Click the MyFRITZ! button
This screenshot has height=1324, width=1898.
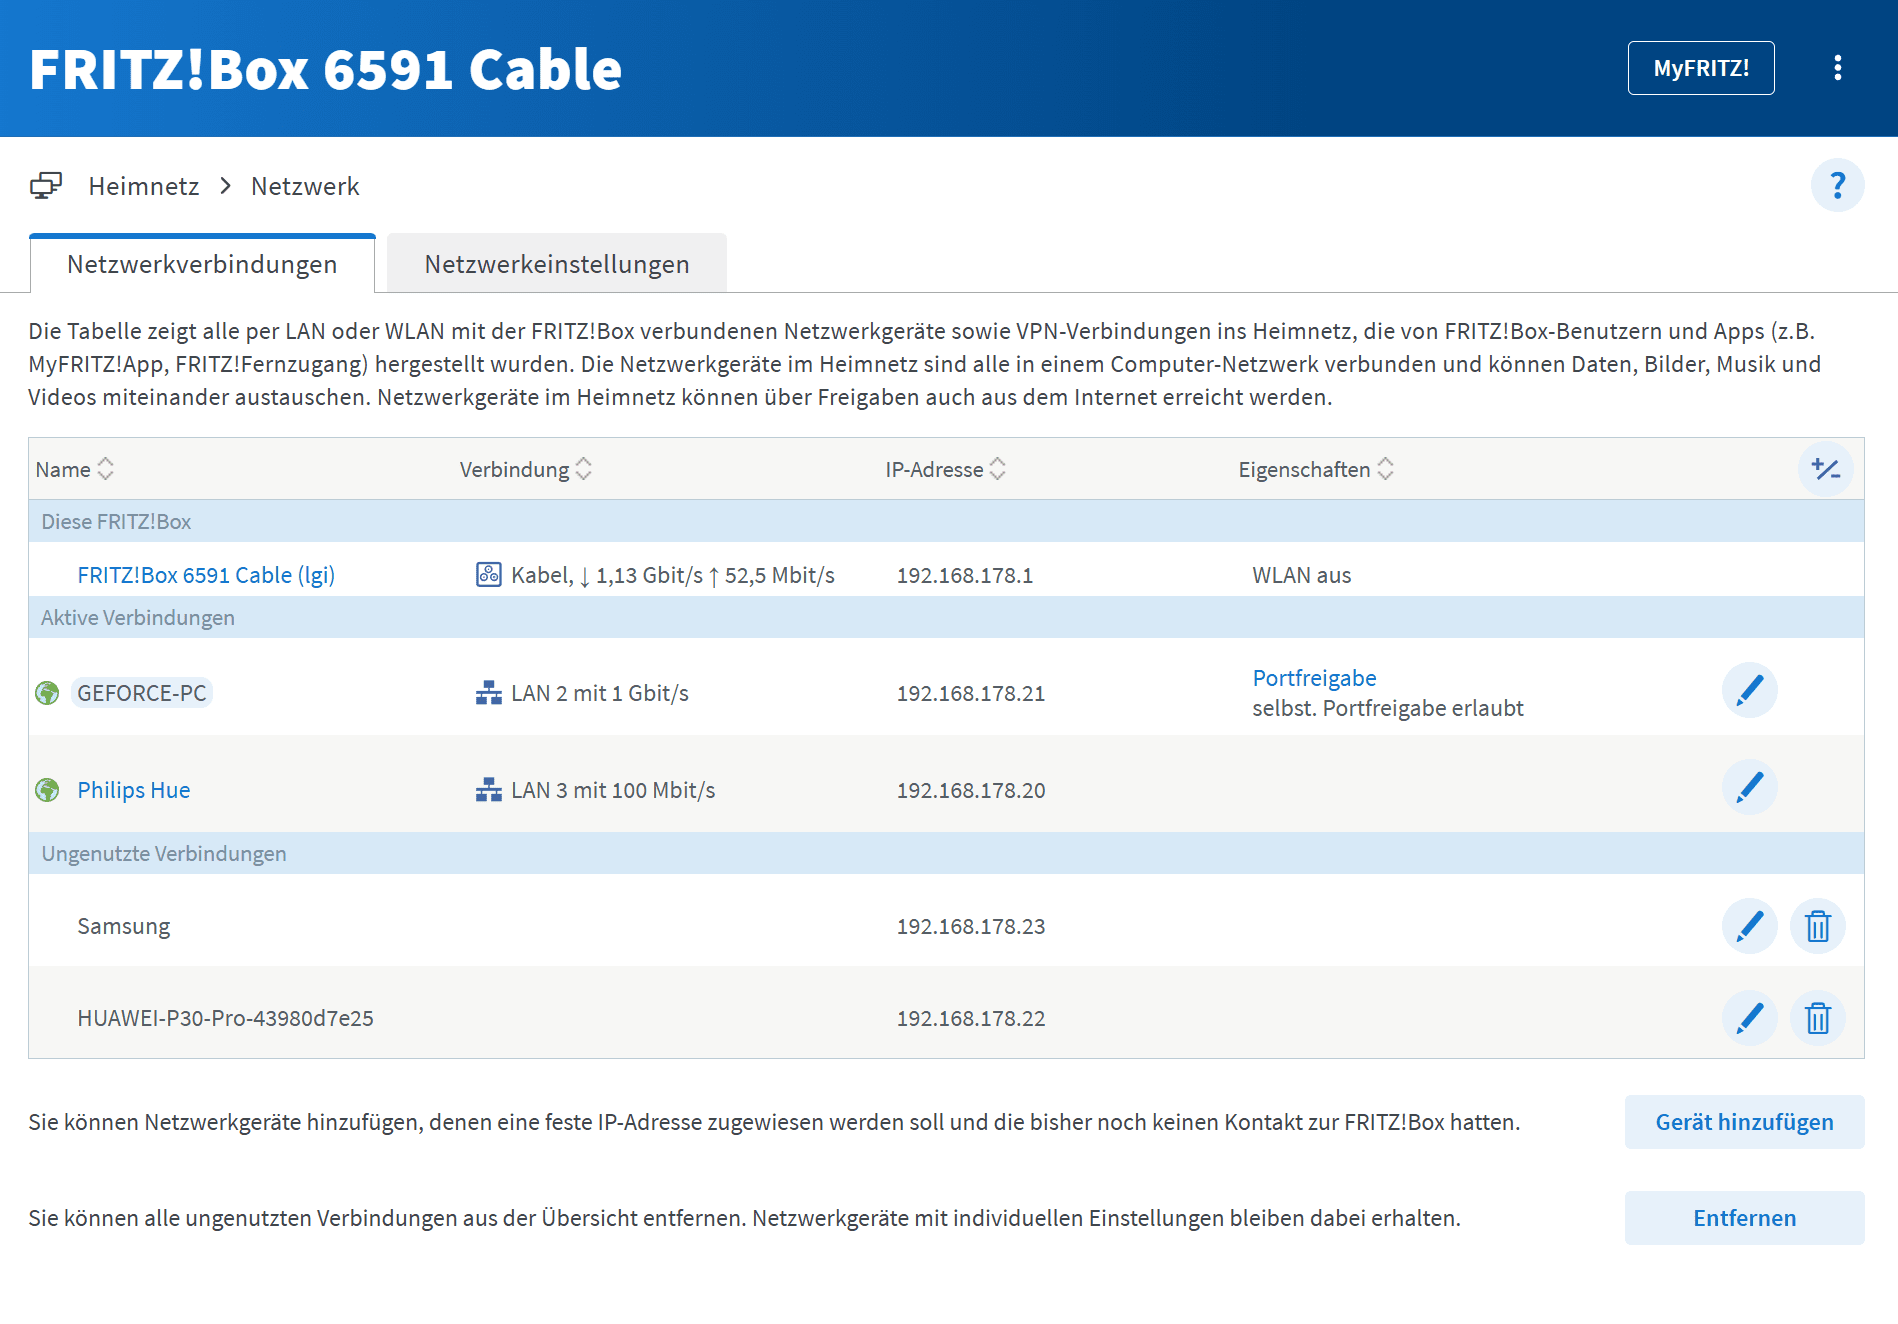pos(1700,68)
